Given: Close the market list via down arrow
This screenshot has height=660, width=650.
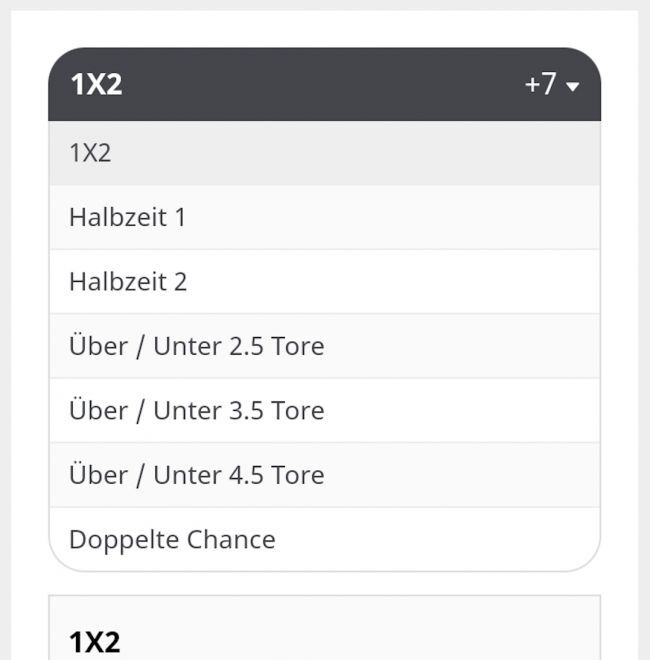Looking at the screenshot, I should [x=573, y=87].
